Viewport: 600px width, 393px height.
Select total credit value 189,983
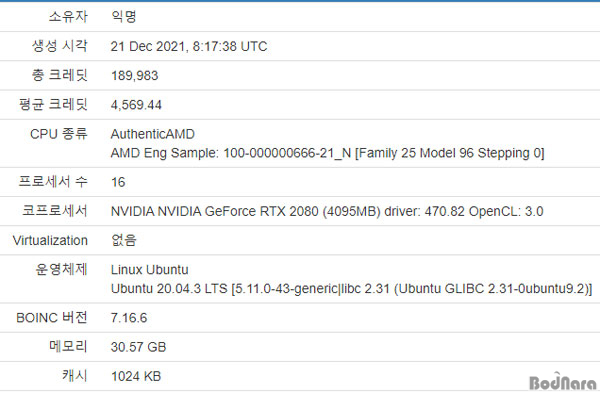[135, 75]
